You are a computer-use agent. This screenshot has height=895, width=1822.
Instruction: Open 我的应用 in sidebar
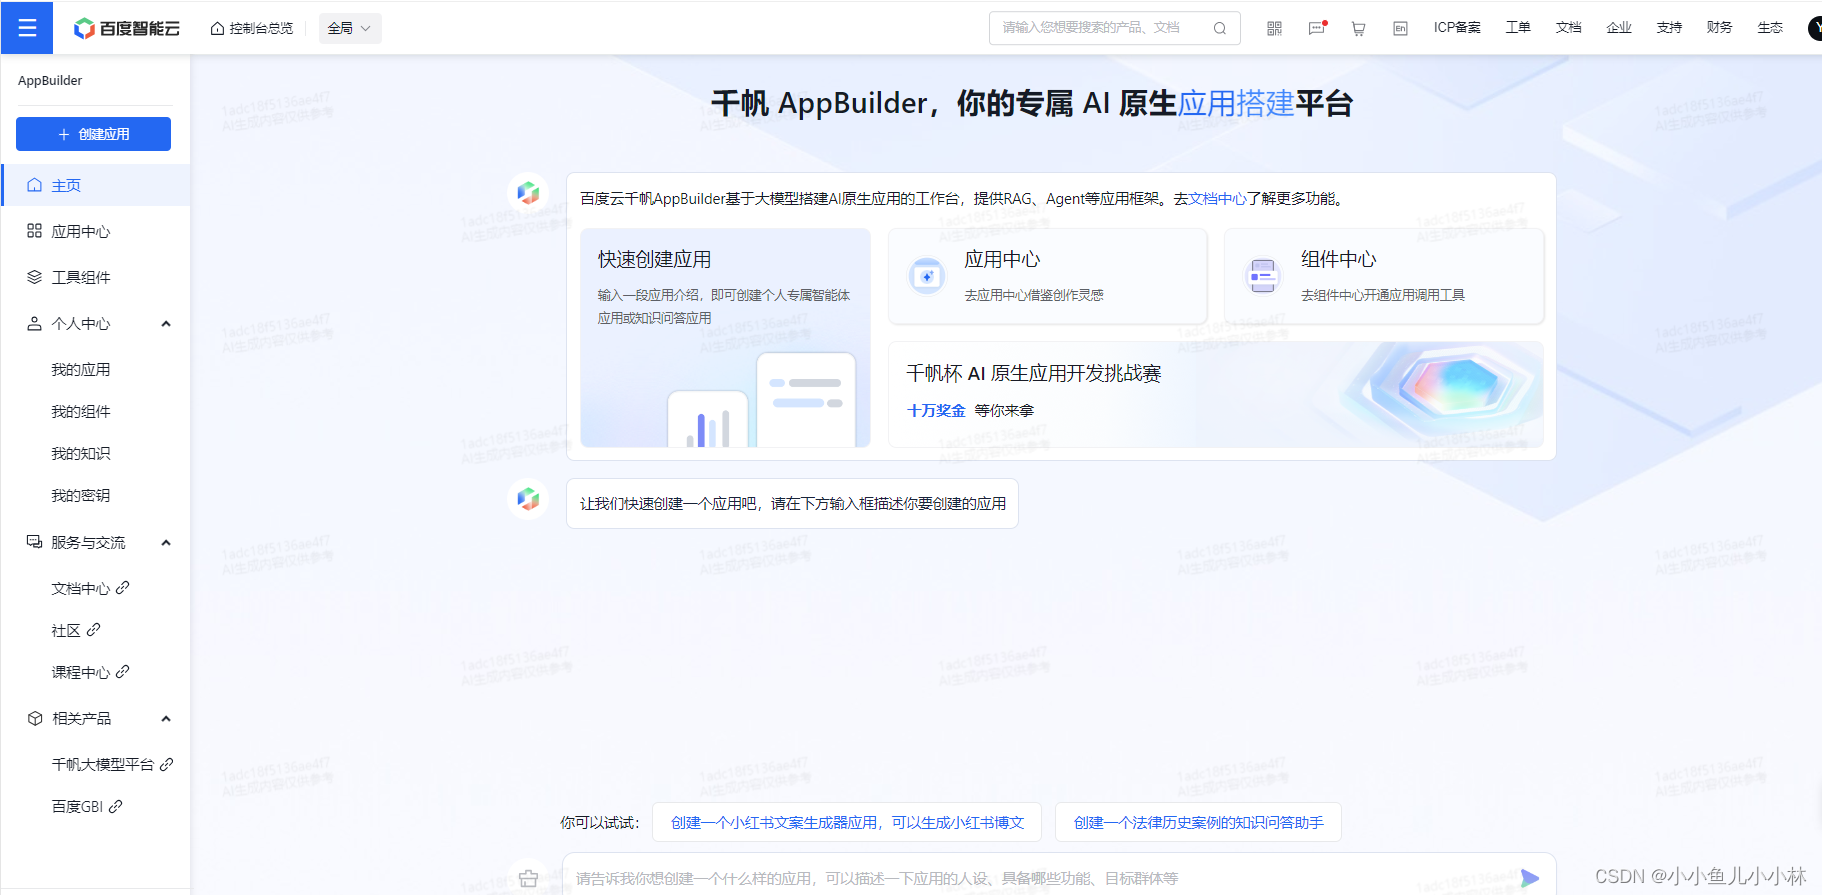tap(81, 370)
